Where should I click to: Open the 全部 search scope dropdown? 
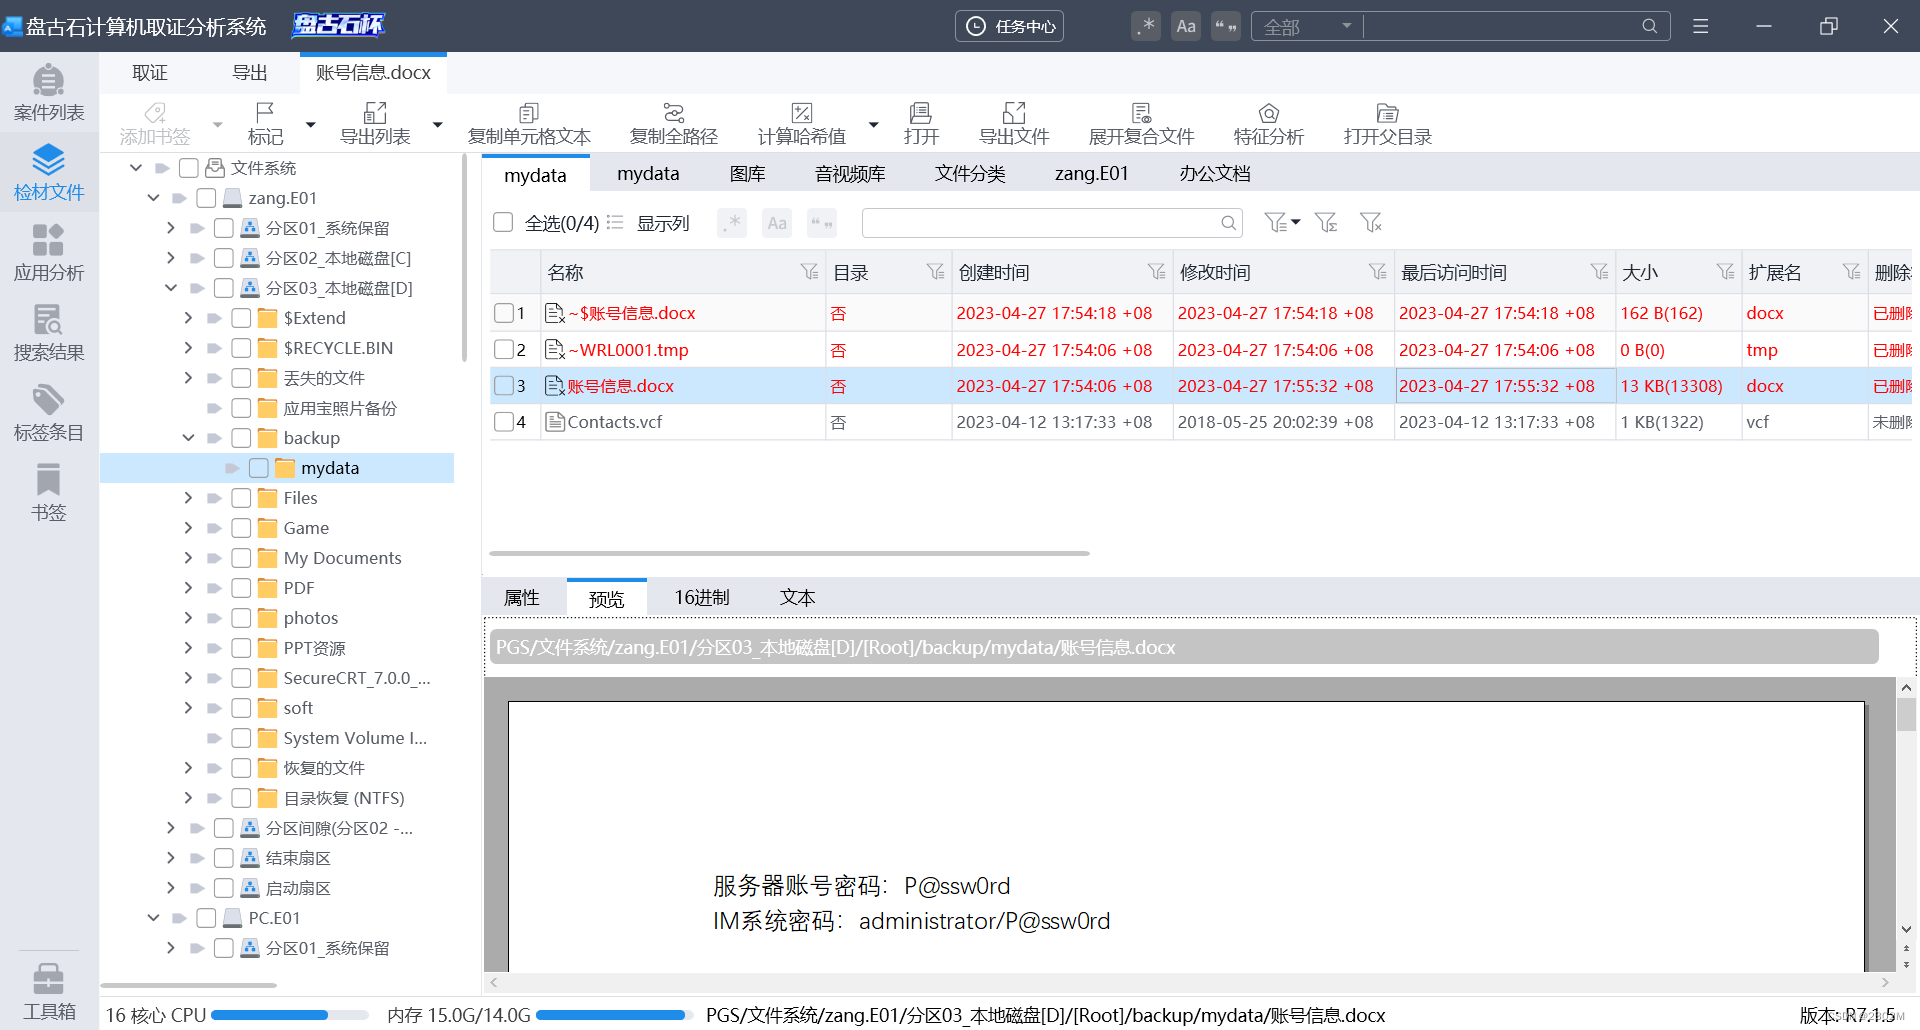1307,26
